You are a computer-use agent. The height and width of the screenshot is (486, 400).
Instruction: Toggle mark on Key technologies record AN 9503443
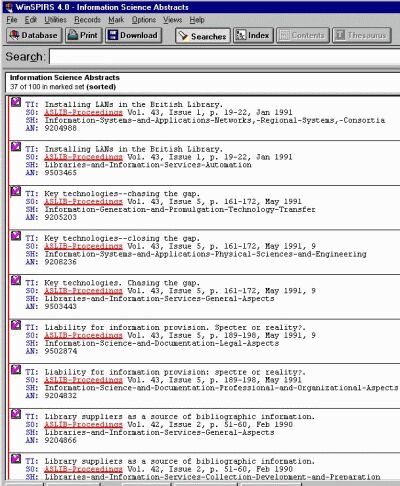pos(16,280)
